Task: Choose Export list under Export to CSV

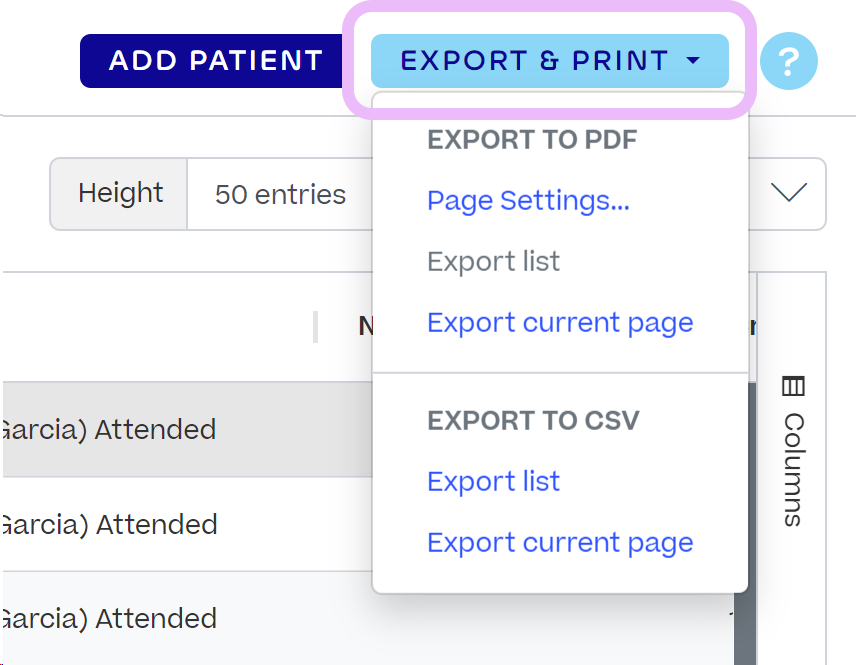Action: 493,482
